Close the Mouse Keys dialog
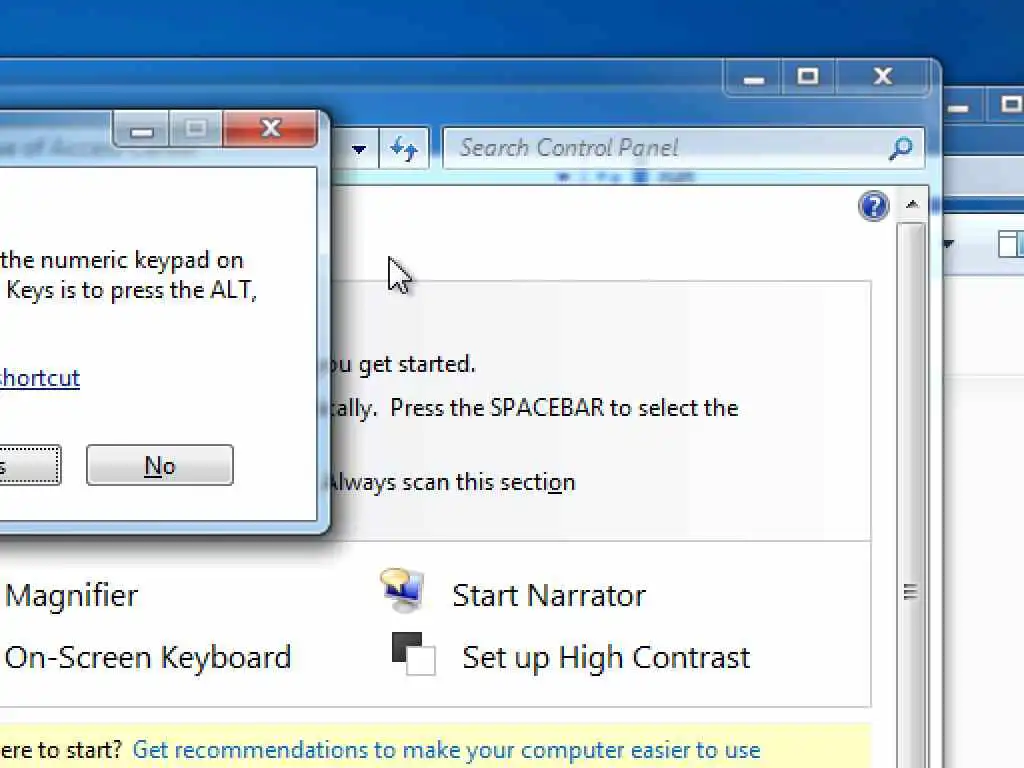1024x768 pixels. (x=270, y=128)
